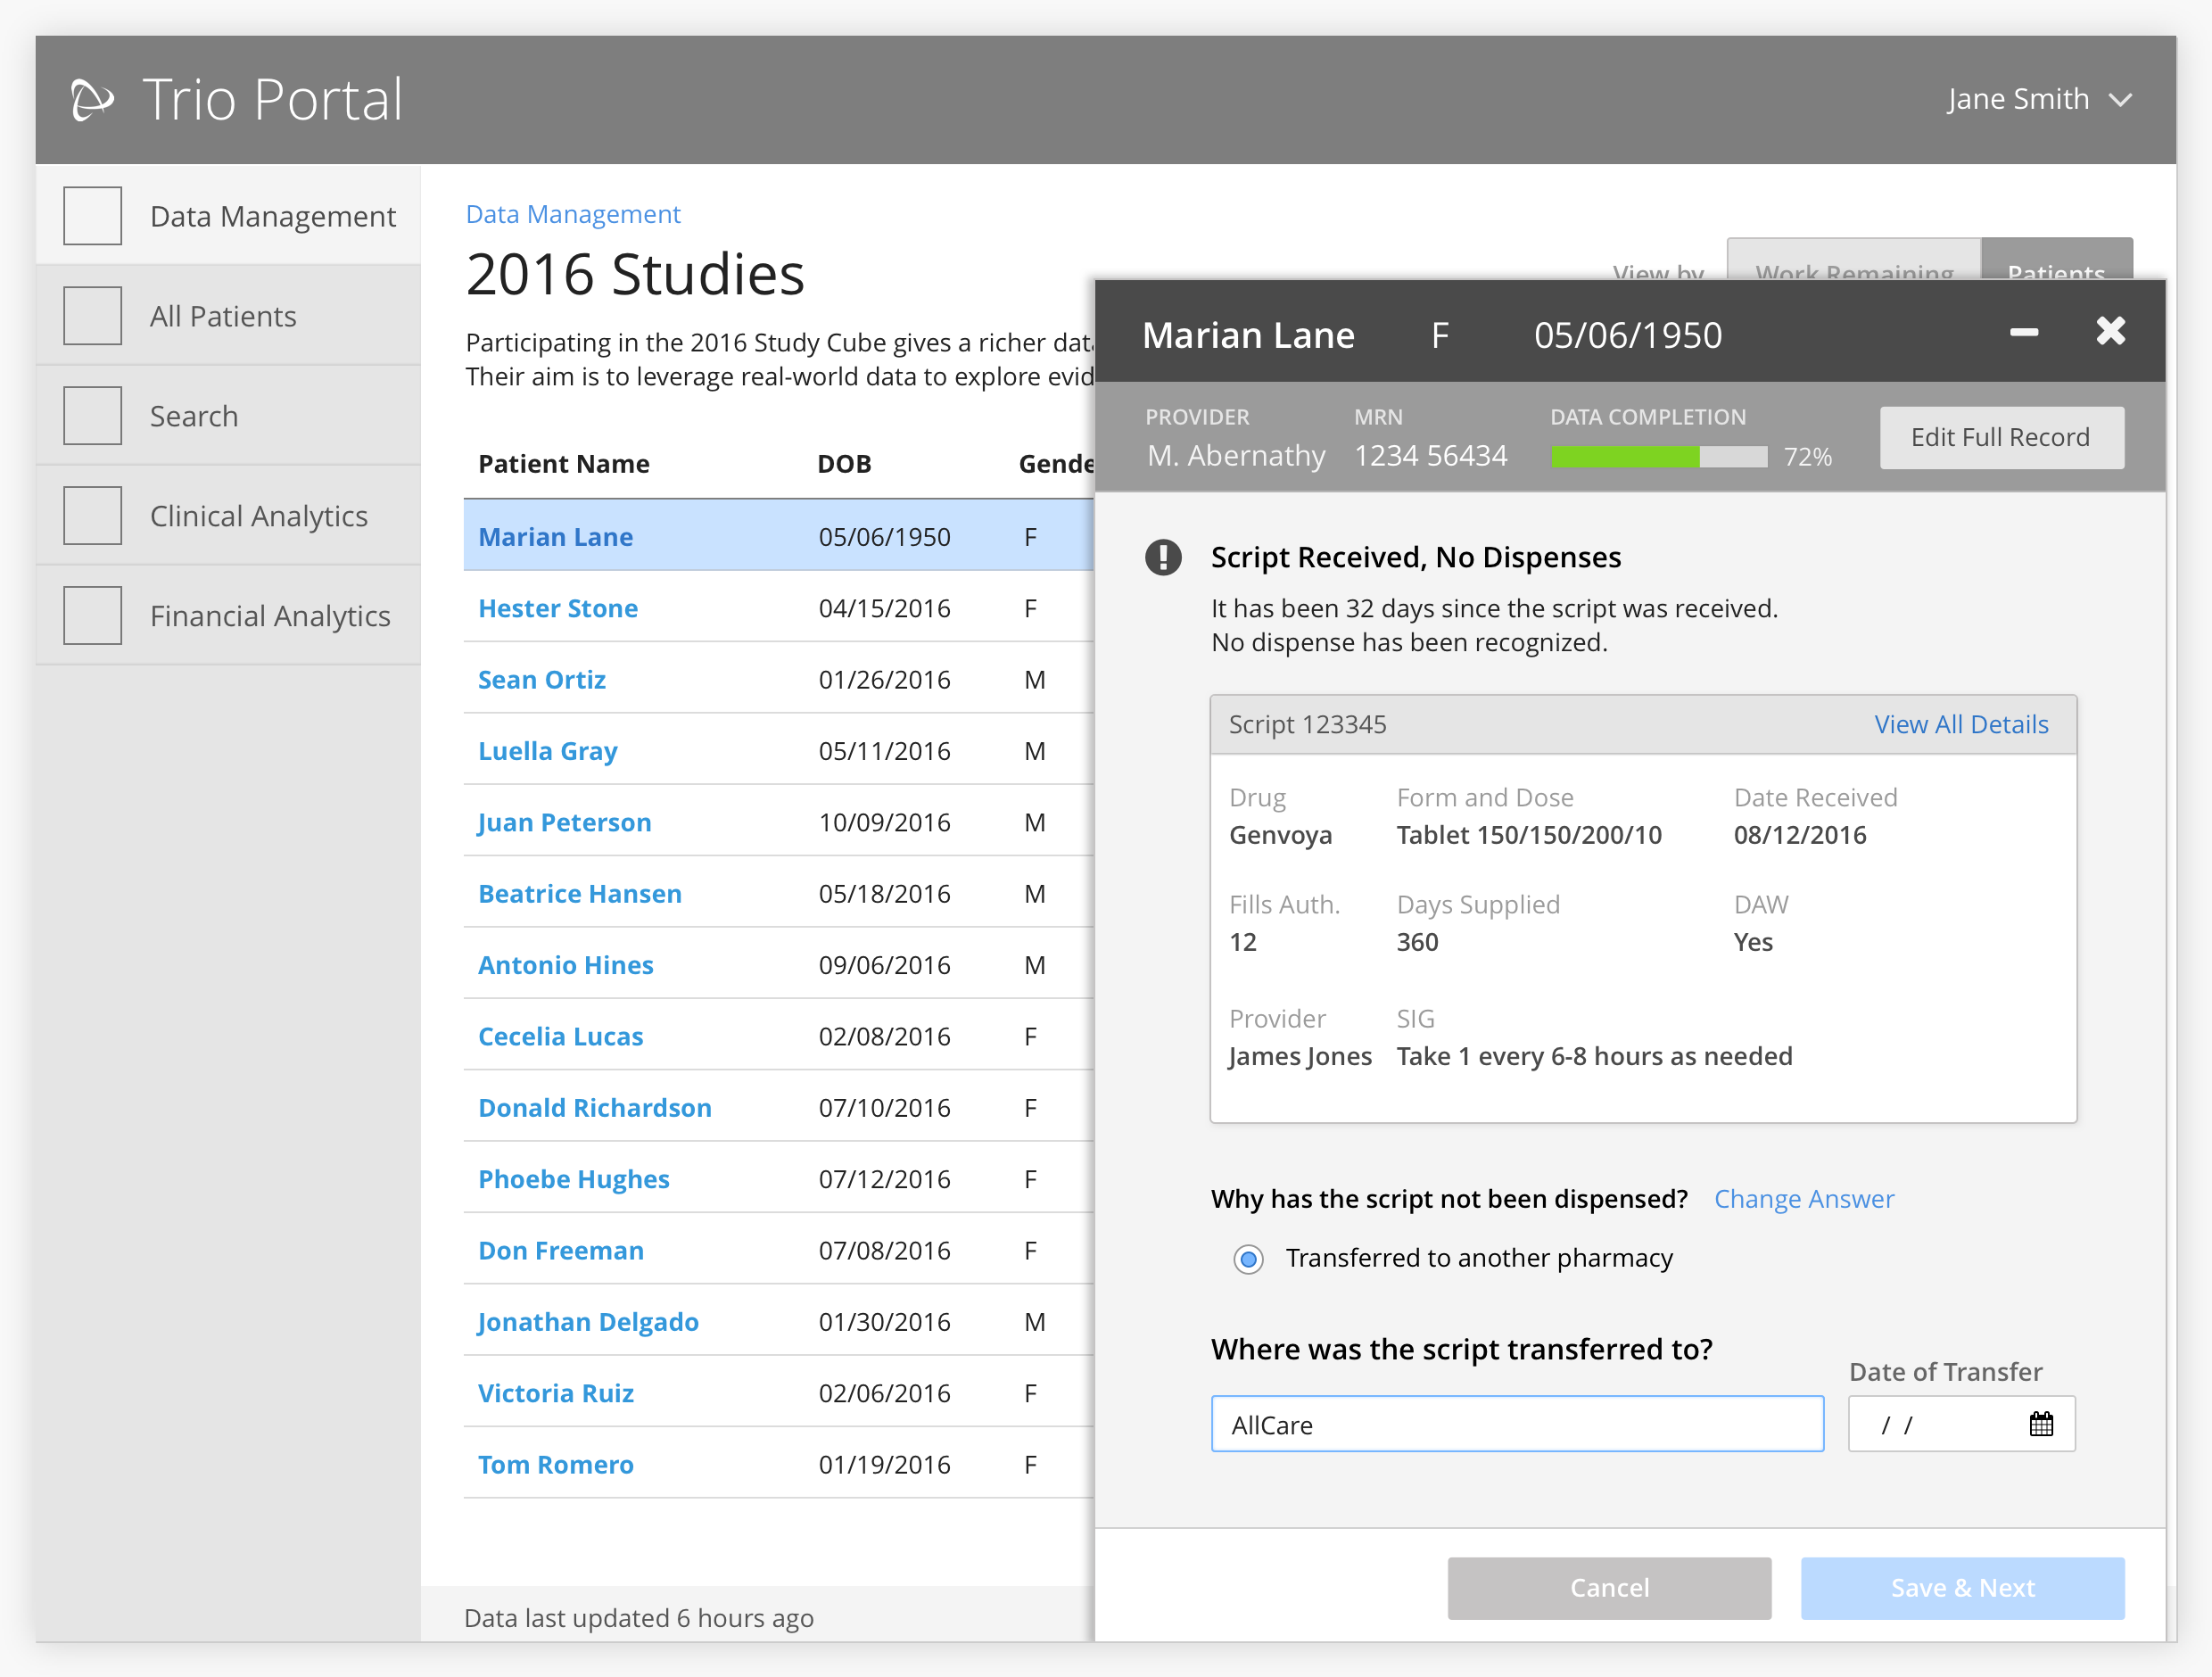Open patient Marian Lane row link

click(556, 537)
